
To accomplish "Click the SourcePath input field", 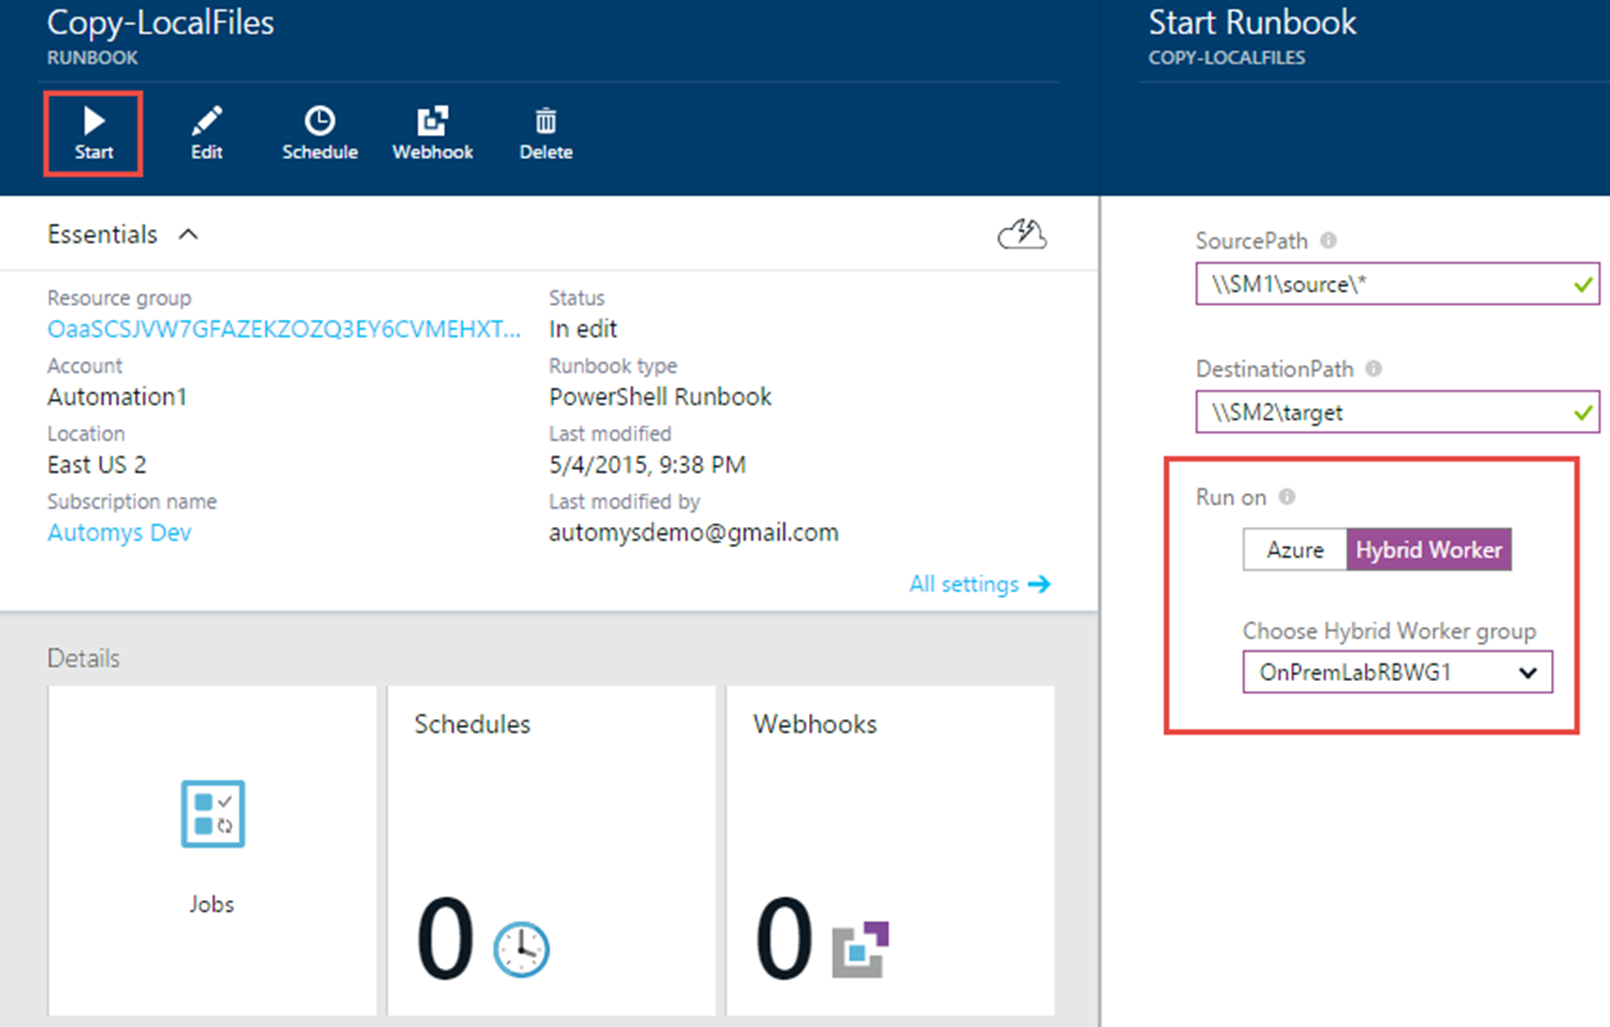I will tap(1397, 284).
